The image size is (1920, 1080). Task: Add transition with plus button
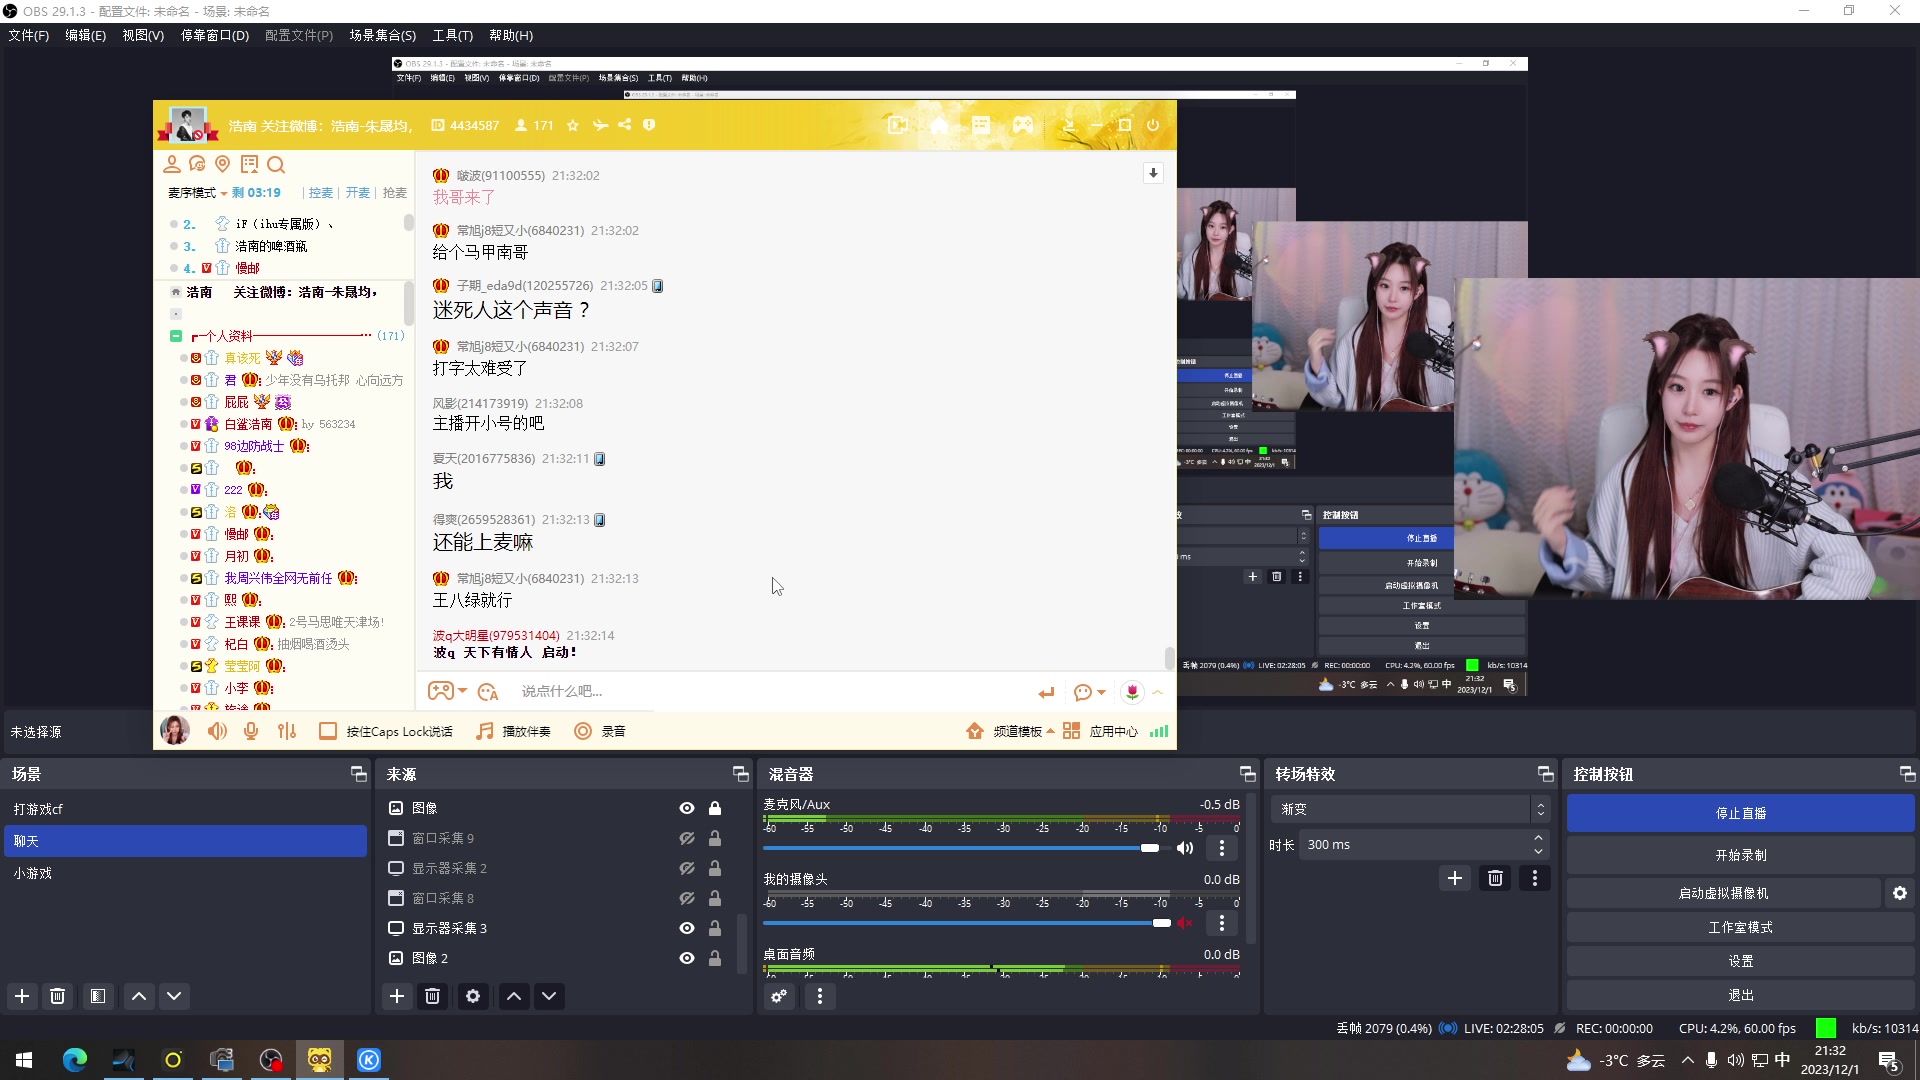(x=1455, y=878)
